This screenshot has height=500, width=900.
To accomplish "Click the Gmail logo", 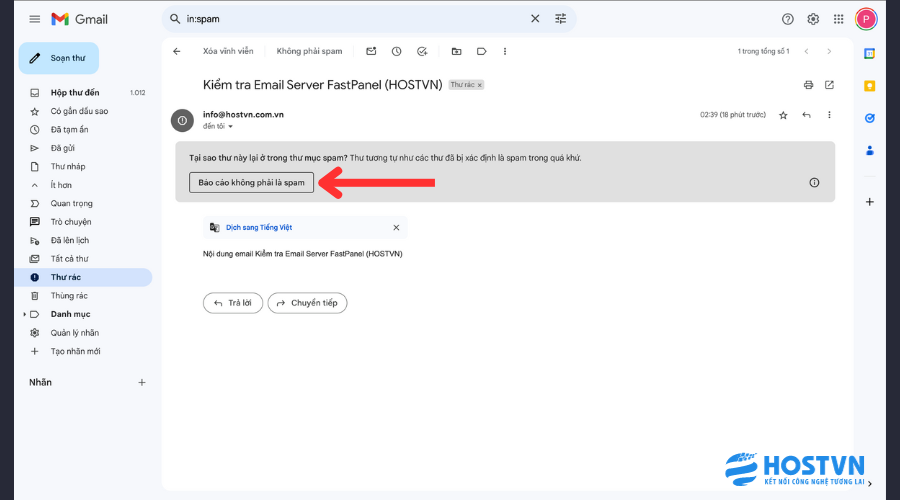I will [x=79, y=19].
